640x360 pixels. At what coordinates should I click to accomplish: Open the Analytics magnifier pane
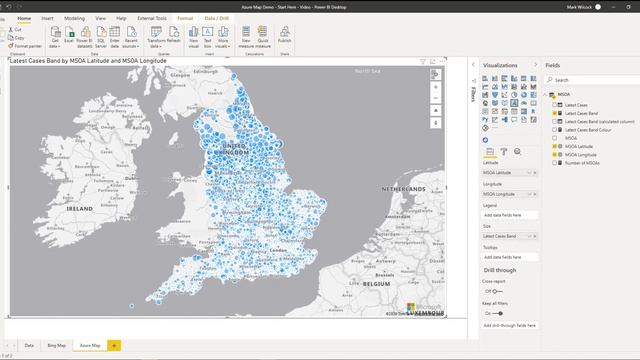click(518, 152)
